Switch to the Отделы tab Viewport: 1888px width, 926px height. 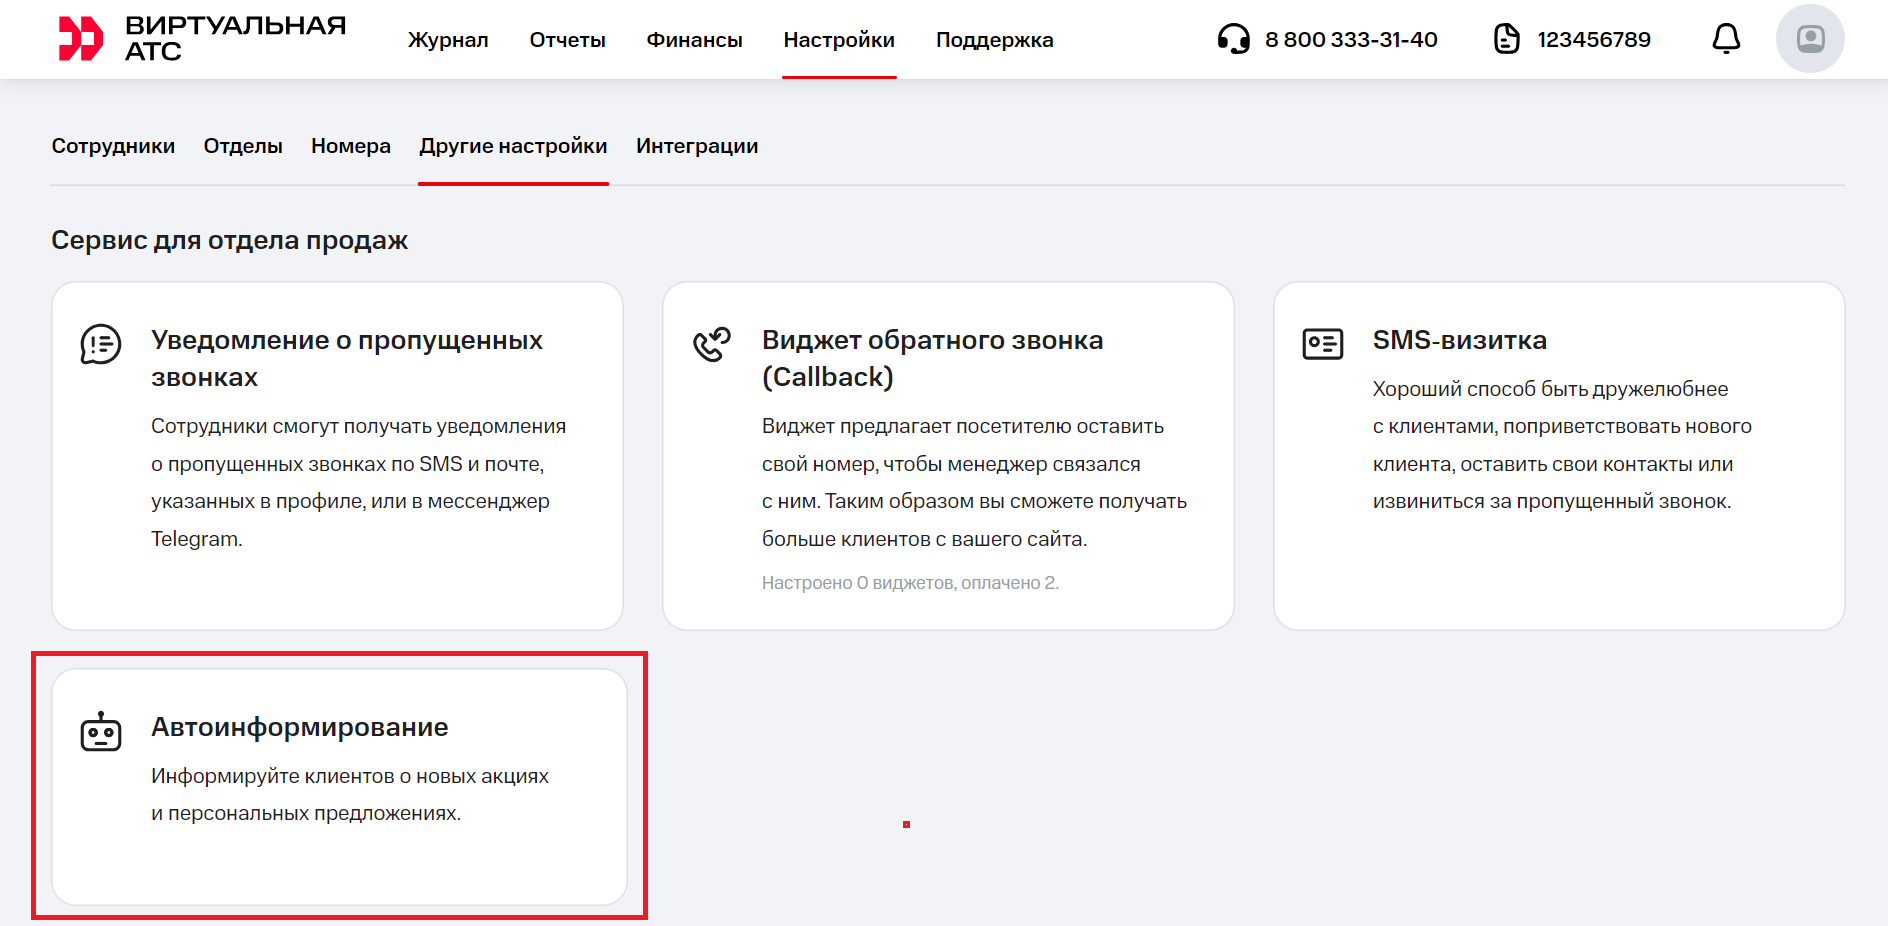(x=243, y=146)
